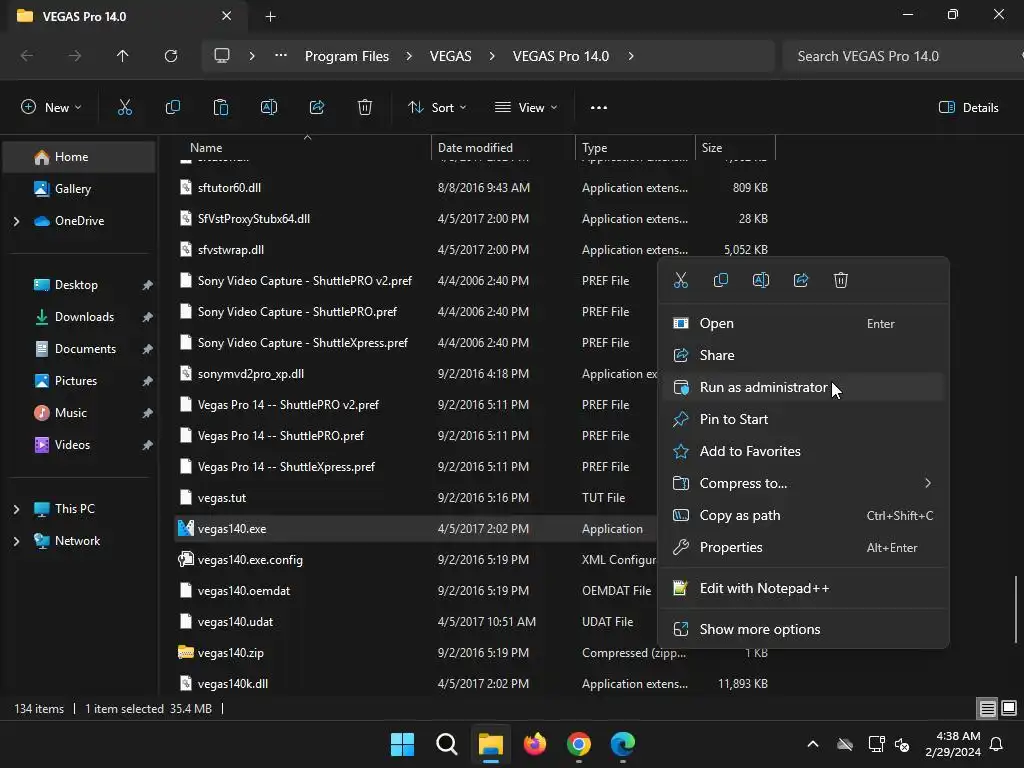The height and width of the screenshot is (768, 1024).
Task: Open taskbar Search
Action: pyautogui.click(x=447, y=744)
